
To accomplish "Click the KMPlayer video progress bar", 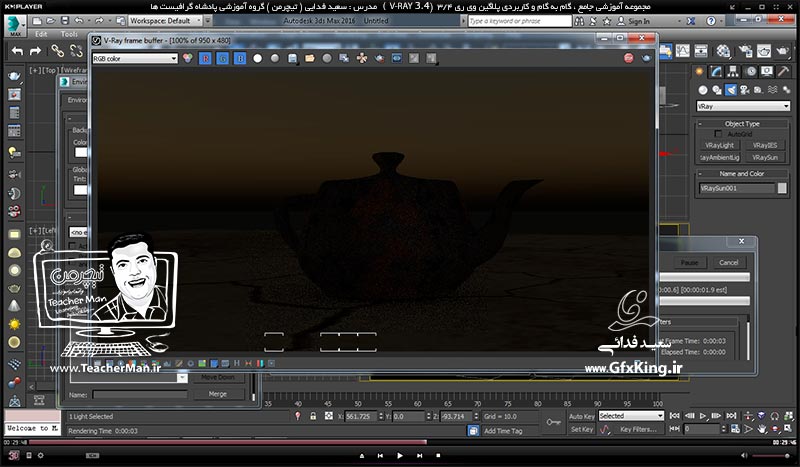I will pyautogui.click(x=400, y=442).
